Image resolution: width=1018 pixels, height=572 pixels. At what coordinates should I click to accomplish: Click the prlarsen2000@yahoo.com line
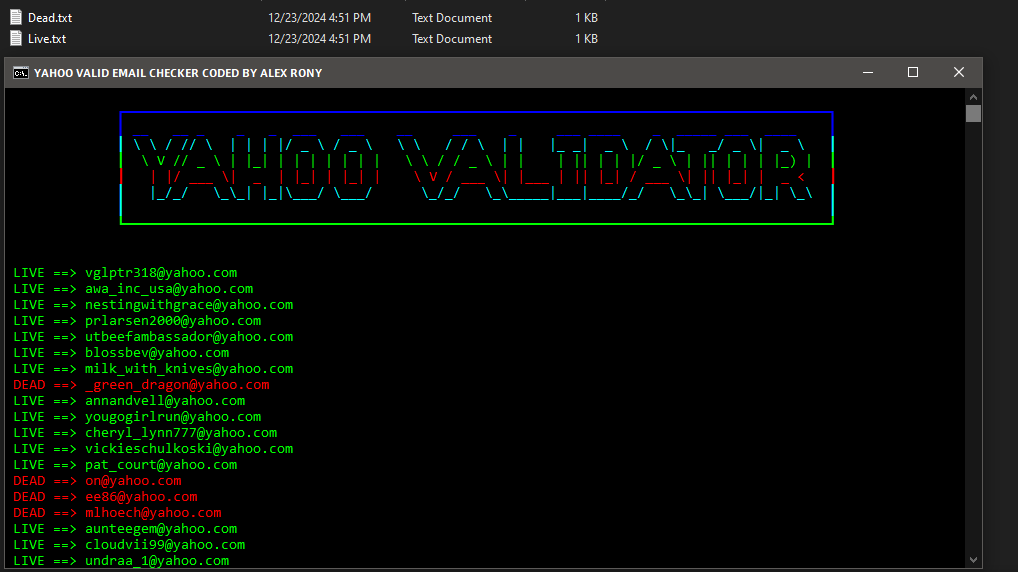pos(137,321)
